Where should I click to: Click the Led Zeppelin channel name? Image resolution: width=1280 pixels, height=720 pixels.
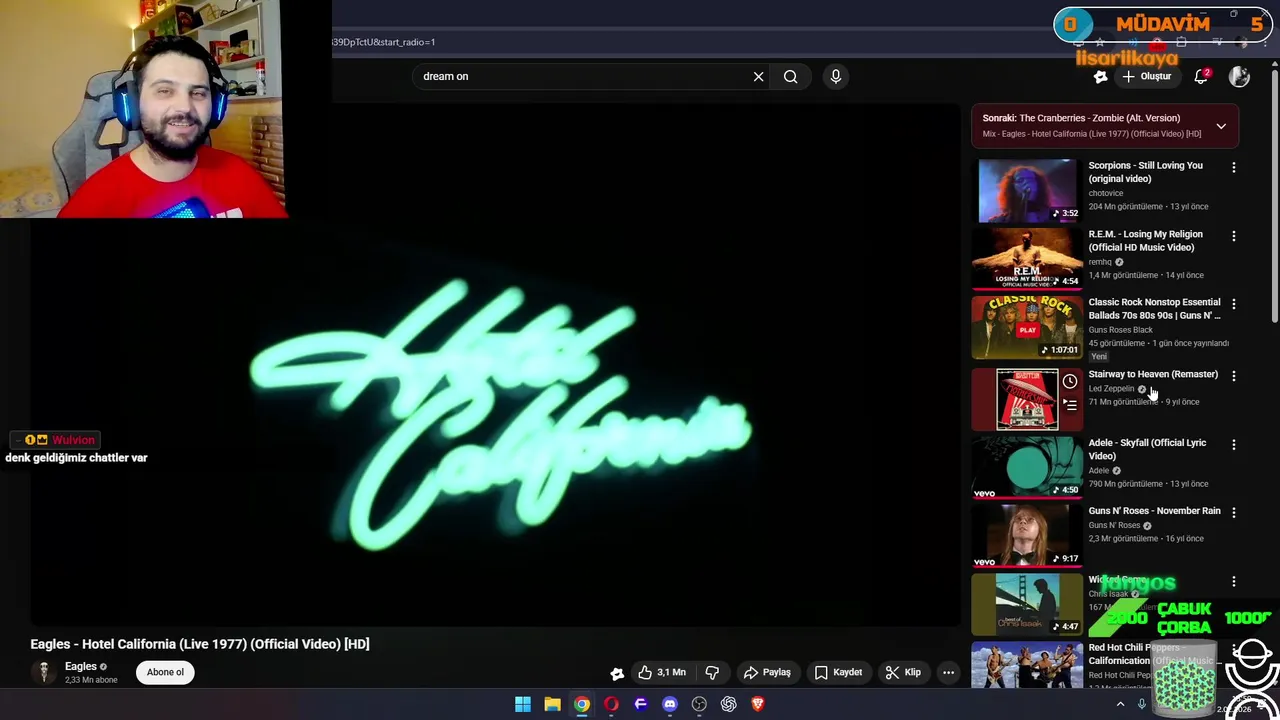(1111, 389)
